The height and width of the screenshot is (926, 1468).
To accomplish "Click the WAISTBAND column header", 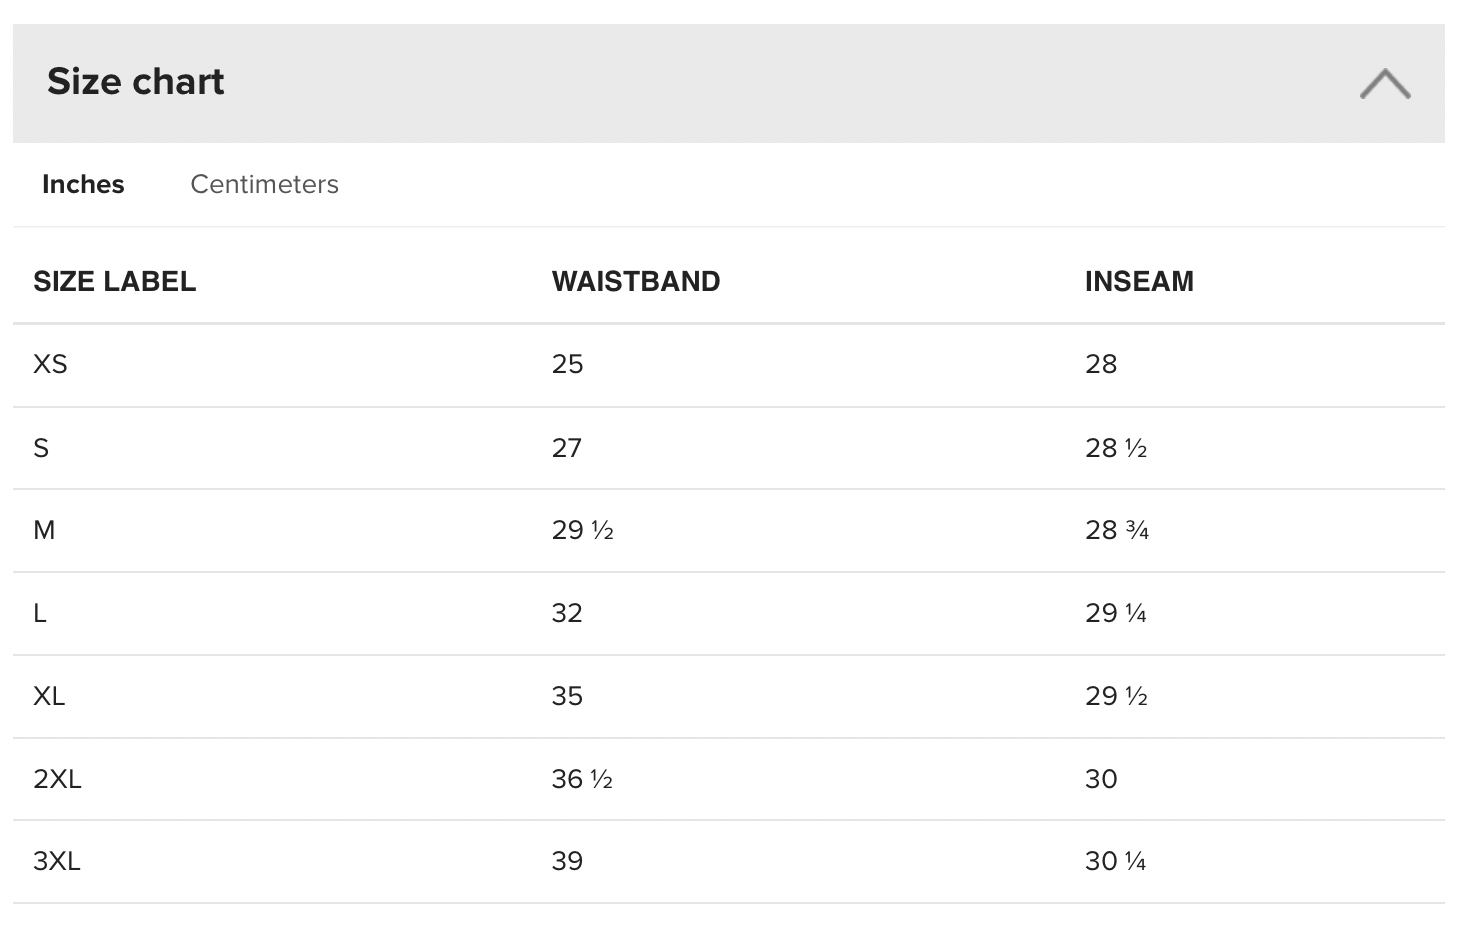I will [x=635, y=282].
